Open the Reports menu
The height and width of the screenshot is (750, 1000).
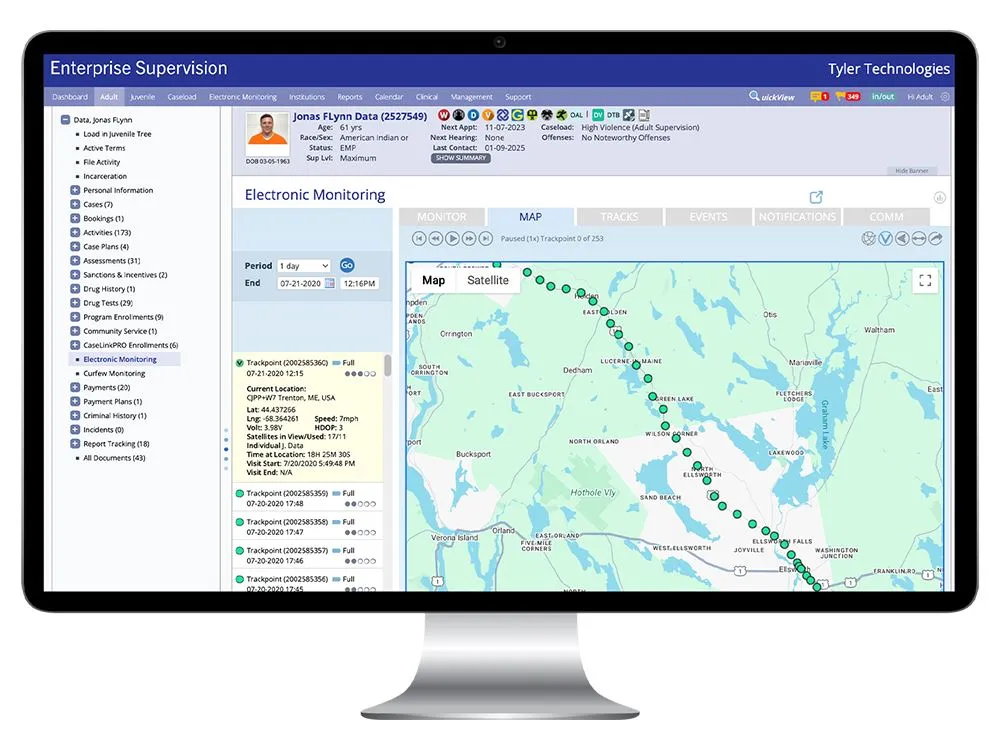click(x=350, y=97)
